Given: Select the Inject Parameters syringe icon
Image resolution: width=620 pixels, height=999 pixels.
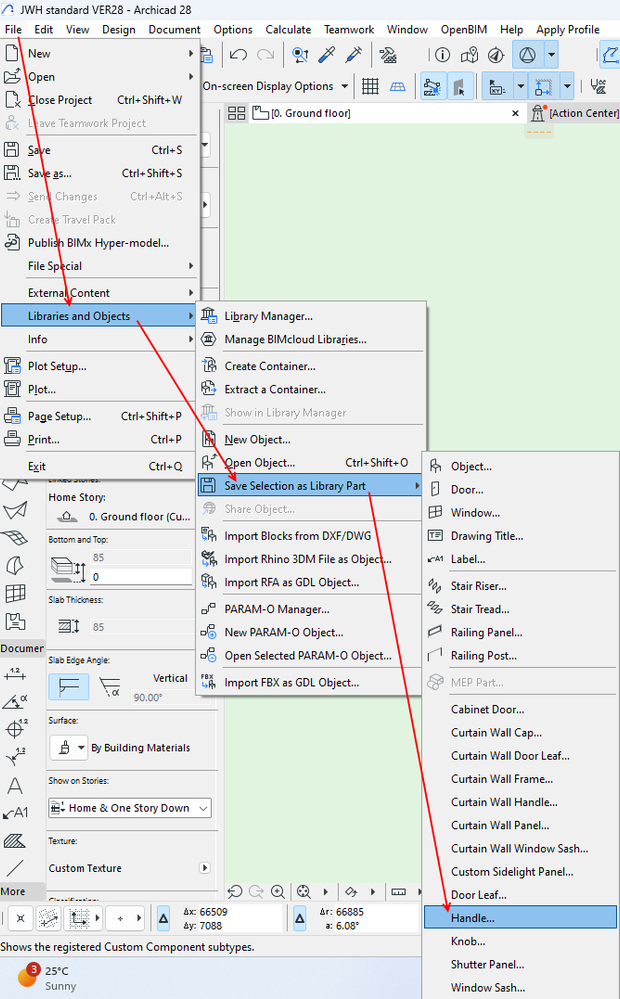Looking at the screenshot, I should tap(354, 55).
